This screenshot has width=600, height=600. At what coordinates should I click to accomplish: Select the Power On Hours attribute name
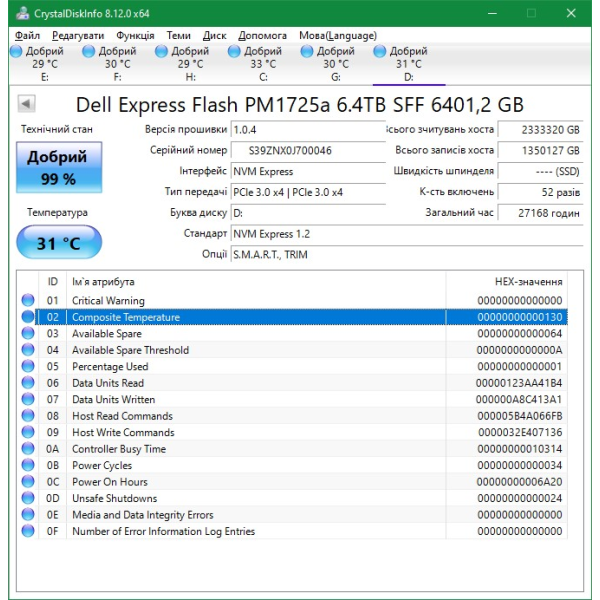click(110, 482)
